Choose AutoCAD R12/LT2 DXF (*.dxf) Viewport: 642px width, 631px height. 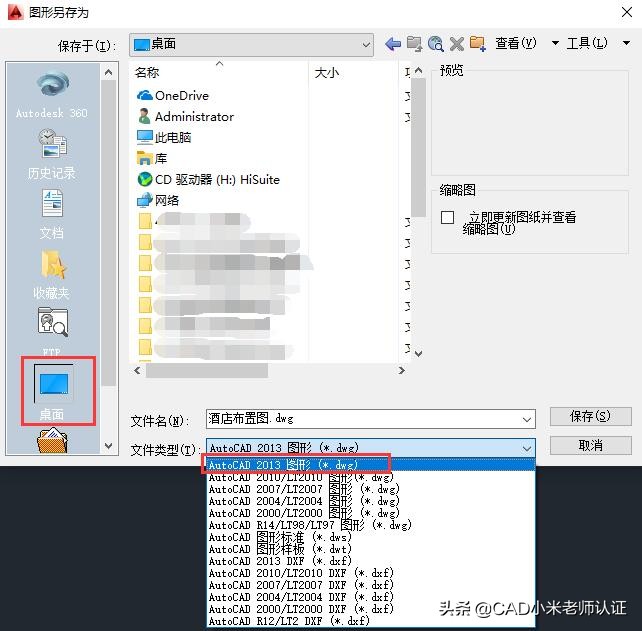[x=371, y=621]
